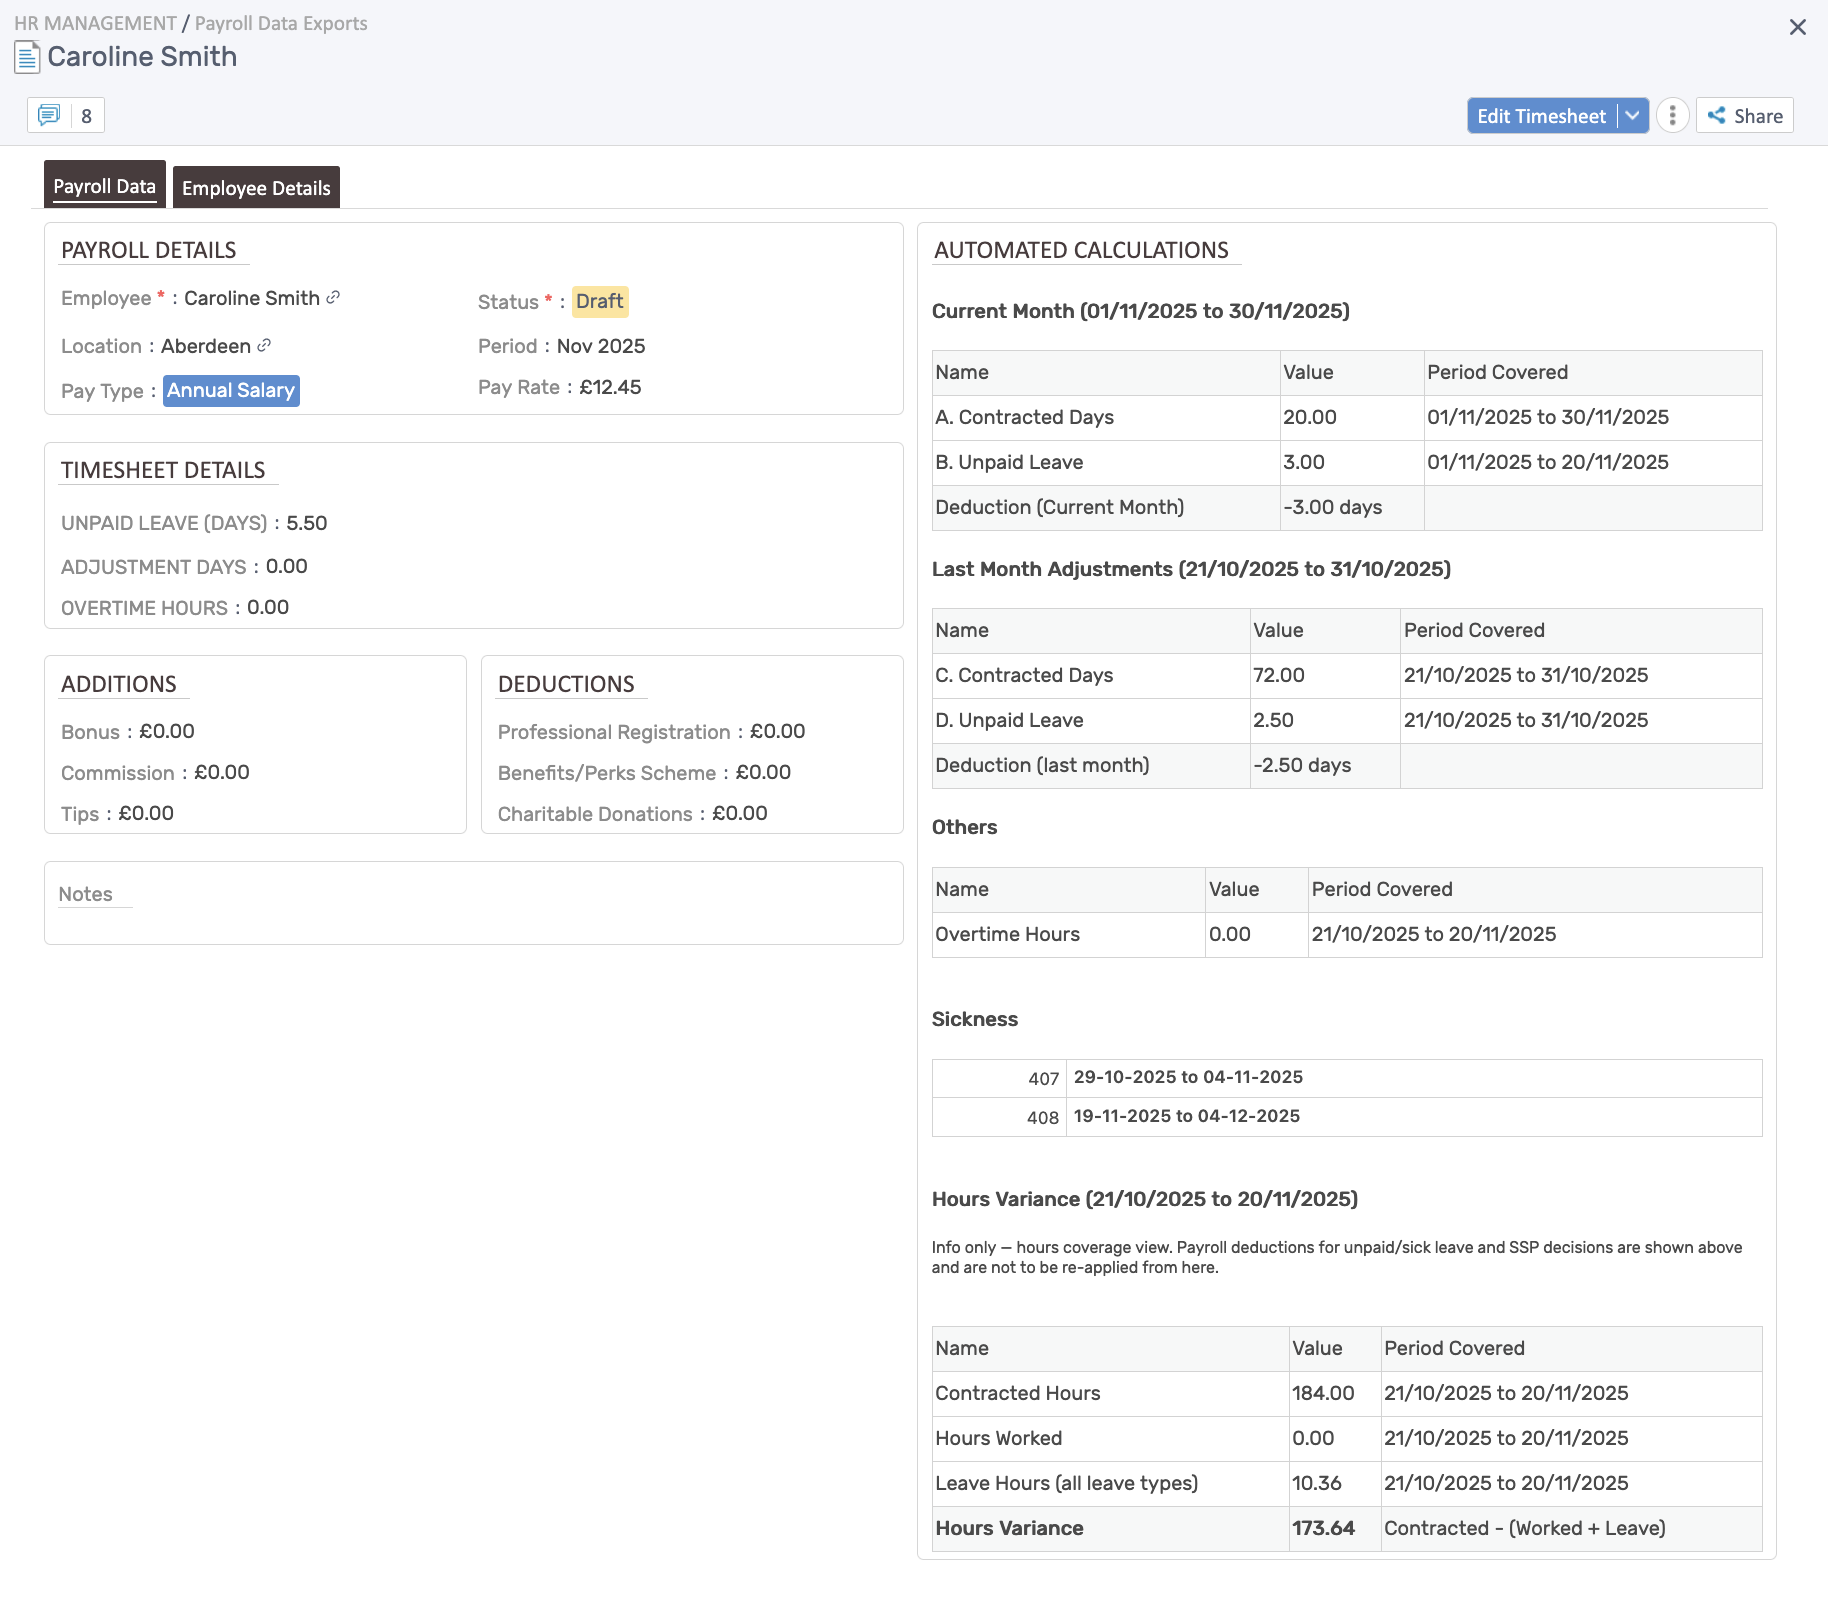The image size is (1828, 1610).
Task: Open the Payroll Data Exports breadcrumb
Action: (x=281, y=22)
